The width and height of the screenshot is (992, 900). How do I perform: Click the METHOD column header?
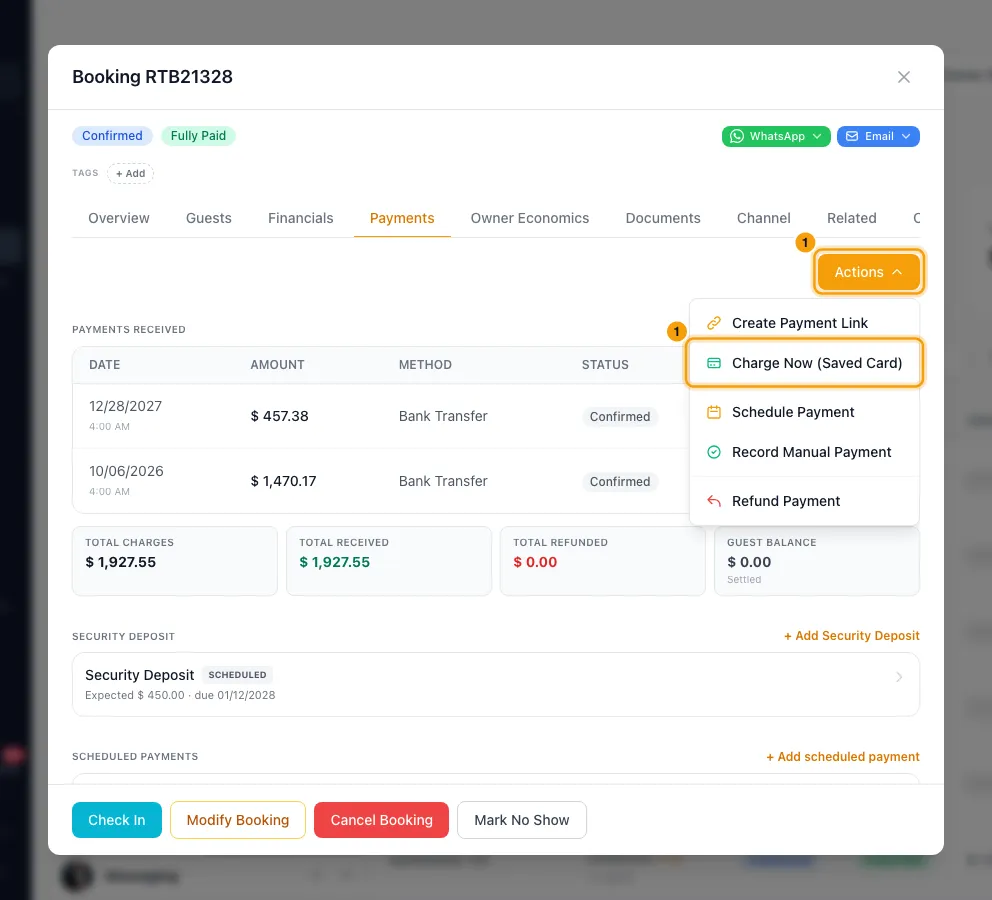(x=425, y=365)
